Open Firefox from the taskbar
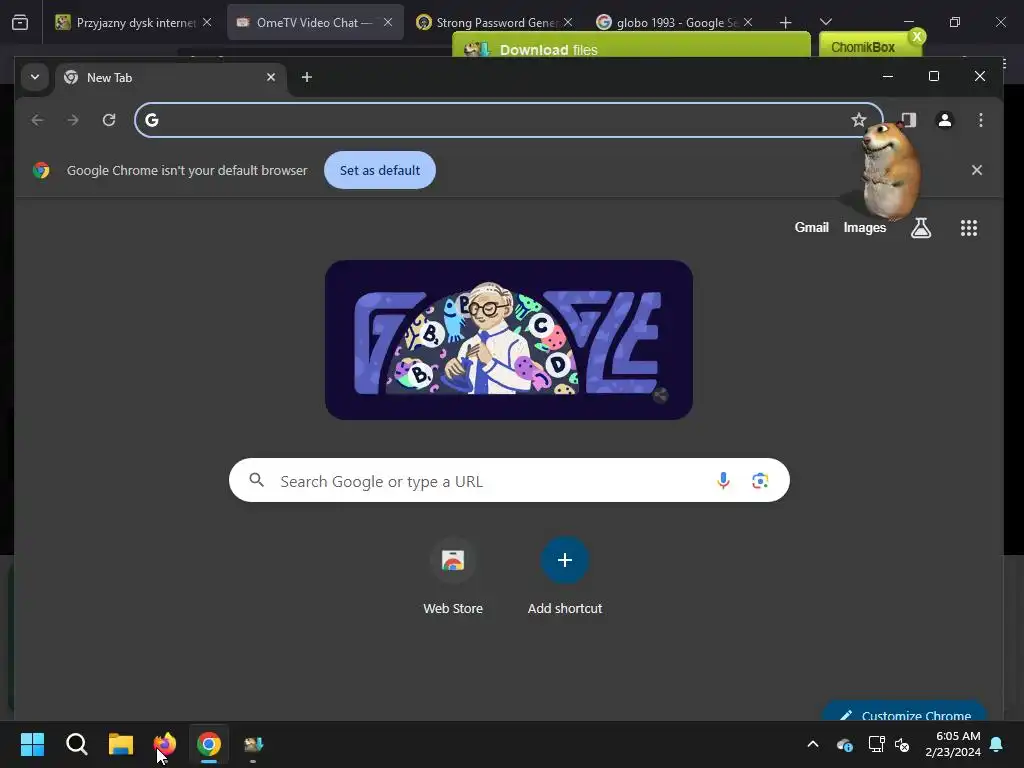The image size is (1024, 768). pos(165,744)
